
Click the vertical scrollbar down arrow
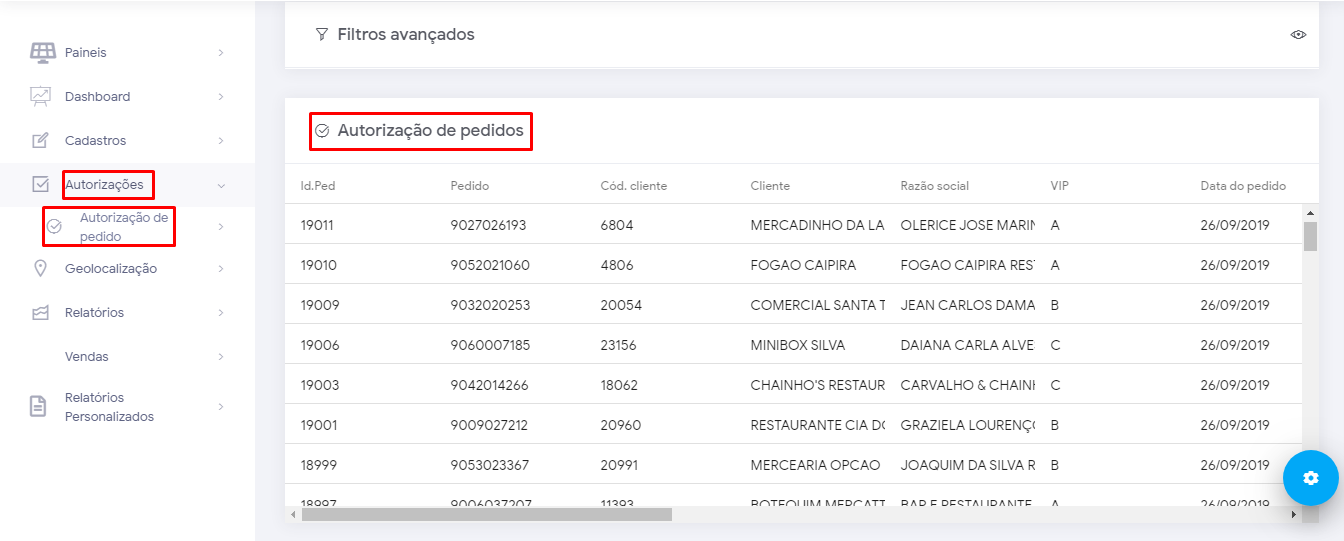pyautogui.click(x=1310, y=501)
